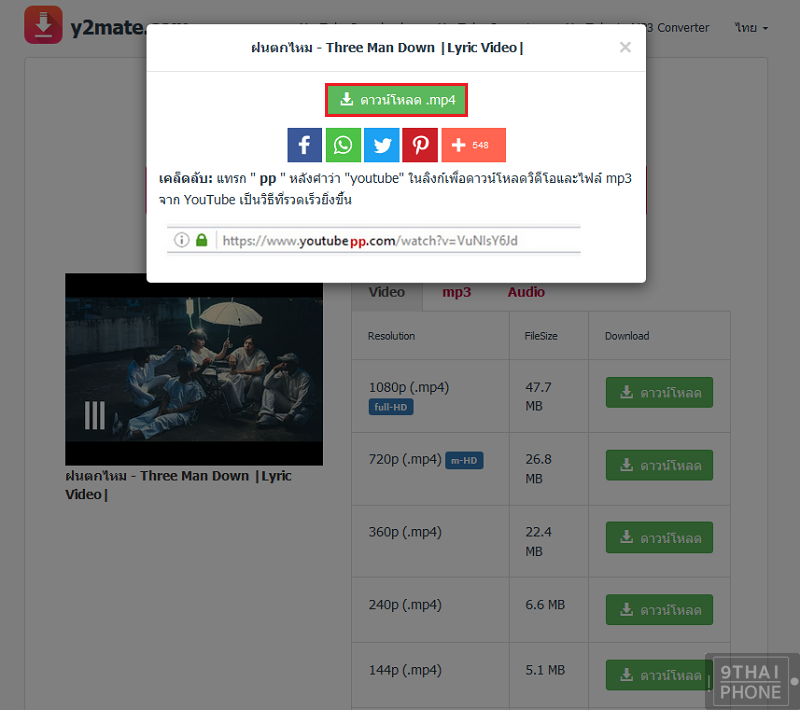Share via the WhatsApp icon
Screen dimensions: 800x710
pos(343,145)
